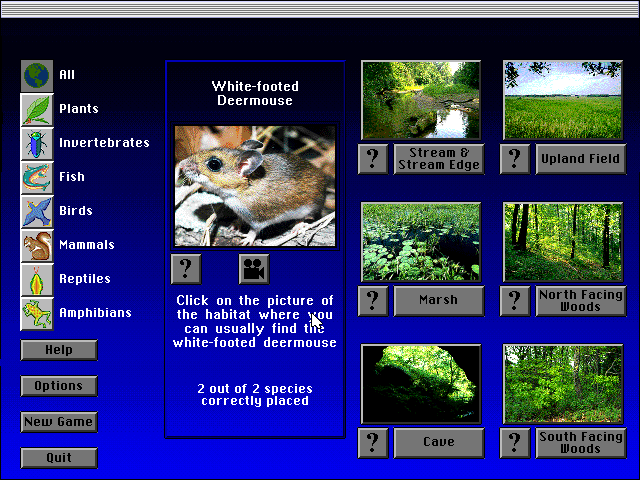The width and height of the screenshot is (640, 480).
Task: Quit the game
Action: (x=59, y=458)
